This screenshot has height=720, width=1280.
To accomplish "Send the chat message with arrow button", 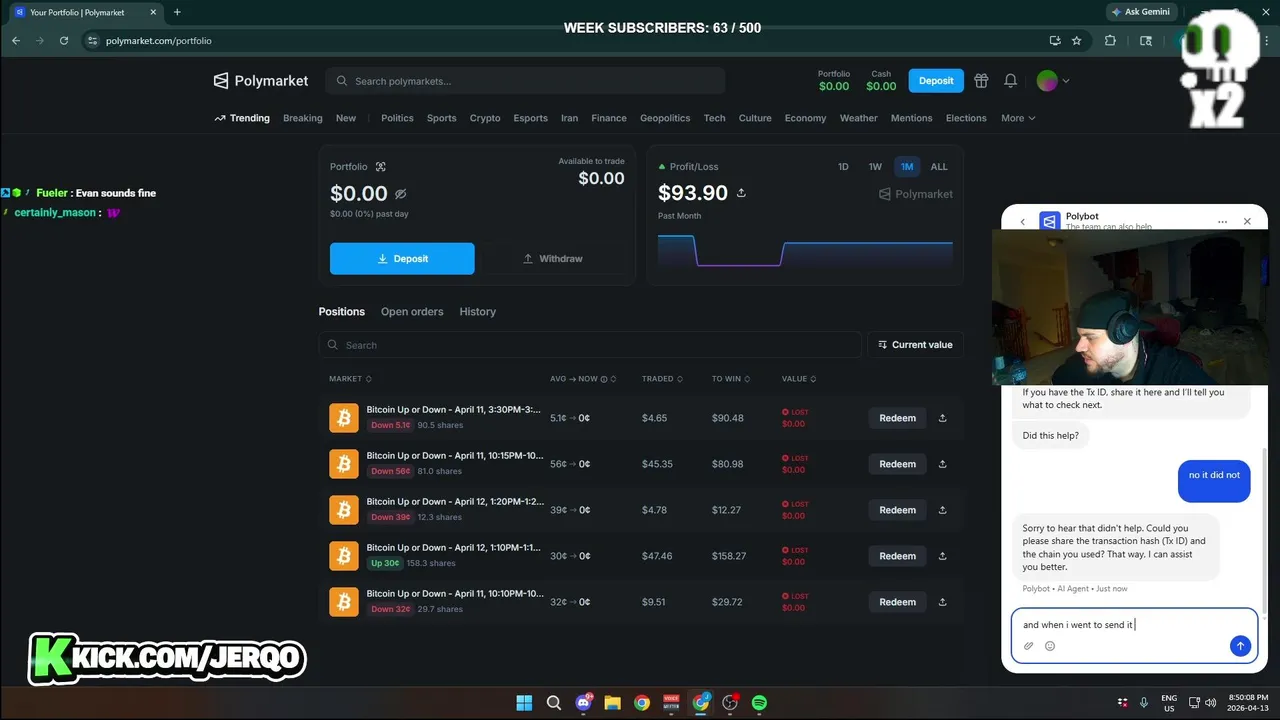I will coord(1240,646).
